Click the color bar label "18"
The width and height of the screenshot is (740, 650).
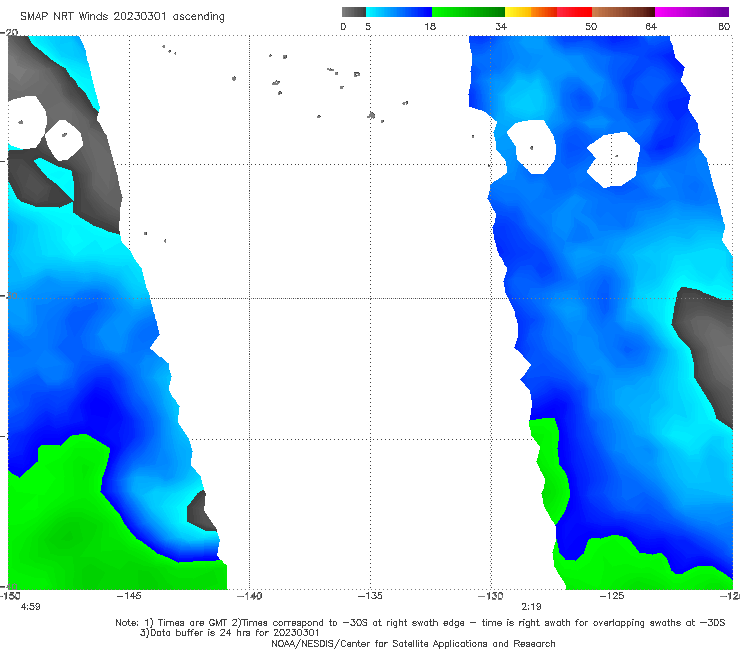[430, 26]
